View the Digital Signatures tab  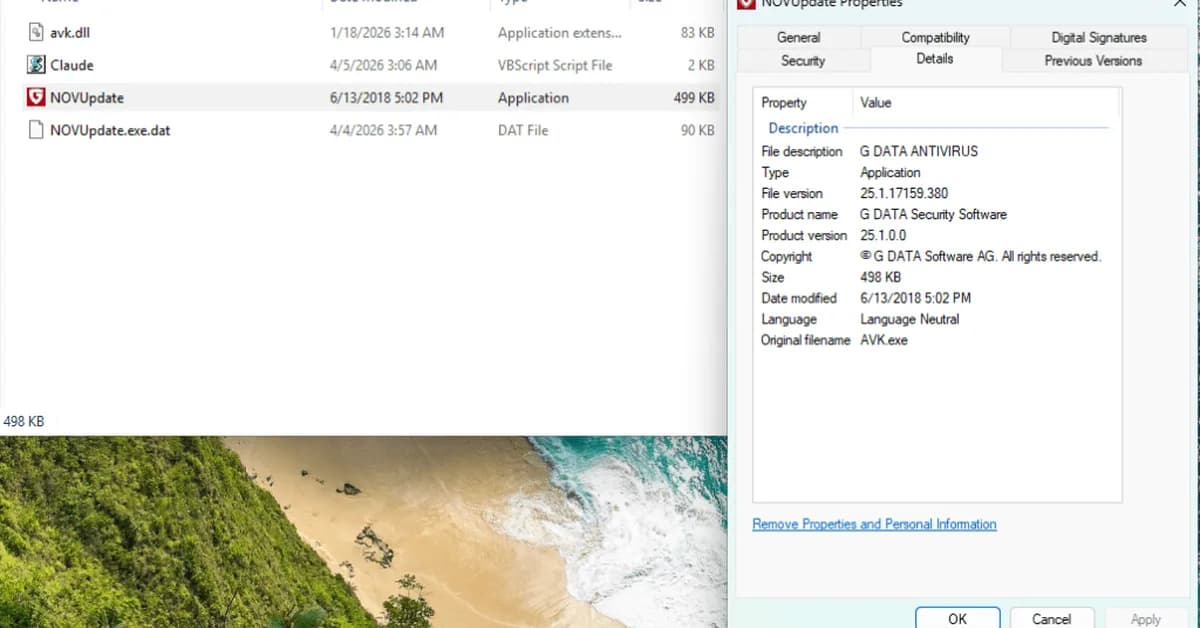pyautogui.click(x=1097, y=37)
